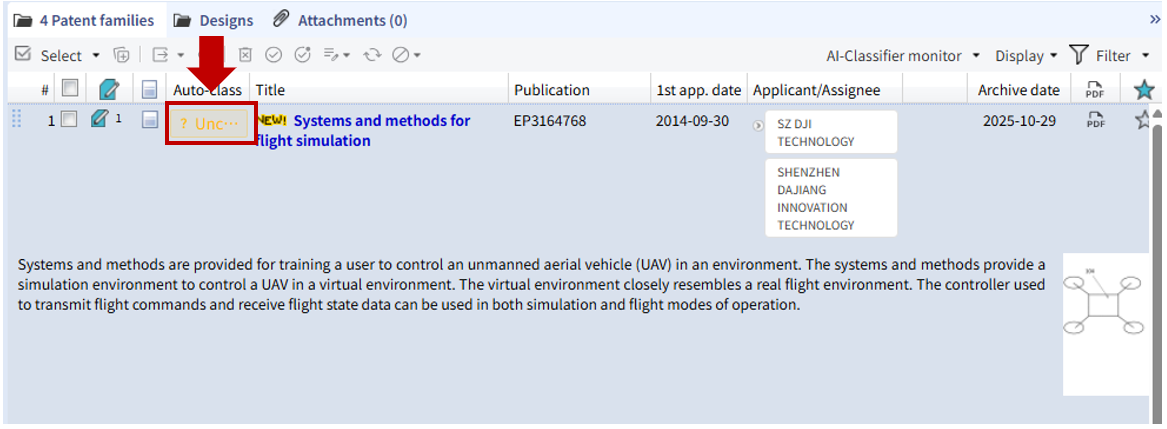The height and width of the screenshot is (429, 1167).
Task: Click the document view icon in row 1
Action: pos(150,120)
